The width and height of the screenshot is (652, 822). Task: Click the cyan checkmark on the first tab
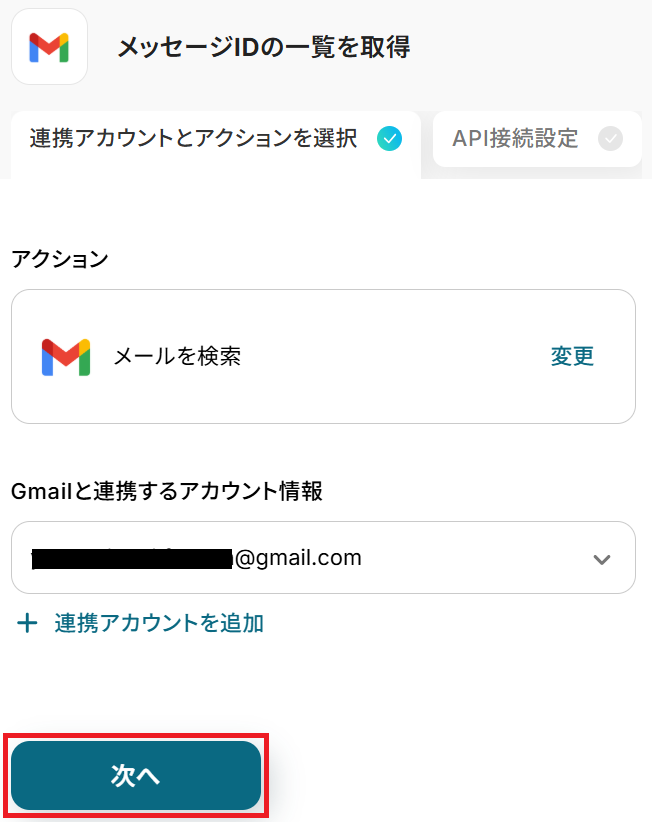tap(389, 139)
